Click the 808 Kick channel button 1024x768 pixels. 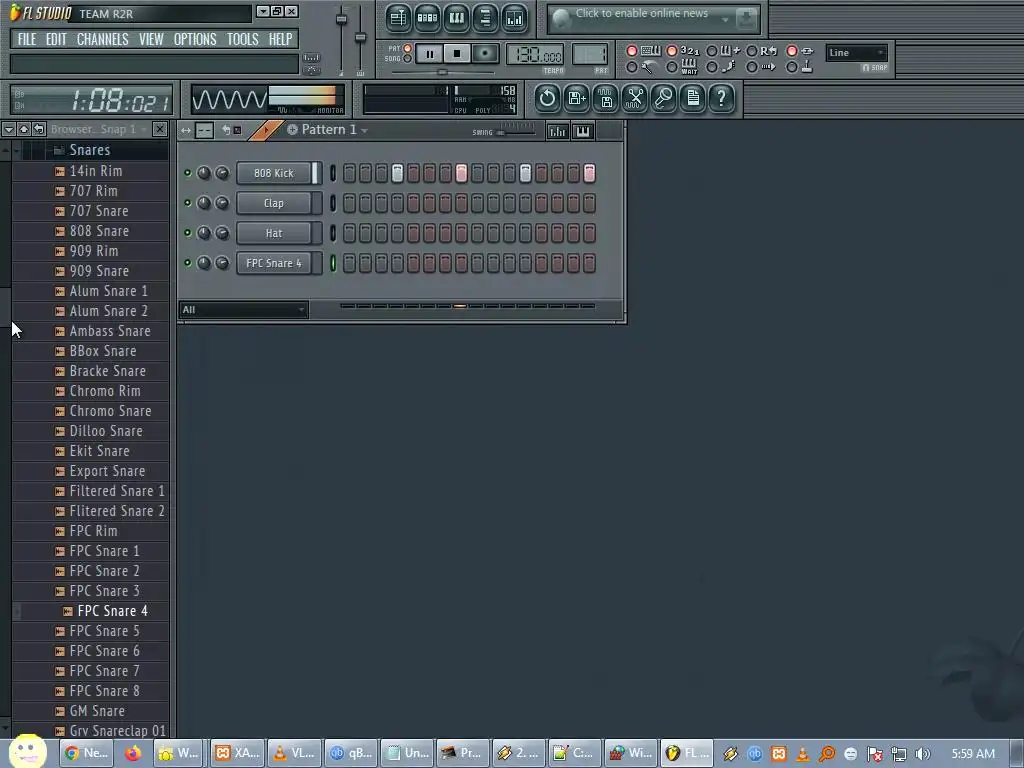coord(274,173)
